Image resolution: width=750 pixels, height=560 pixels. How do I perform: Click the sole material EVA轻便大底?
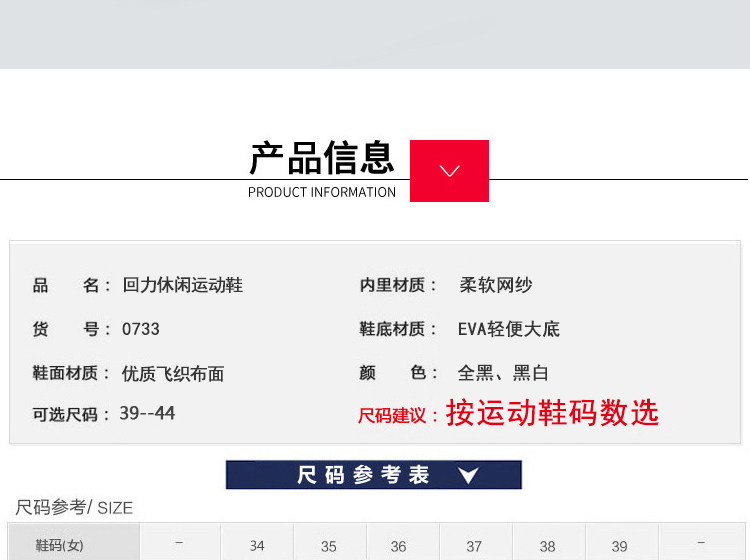508,329
